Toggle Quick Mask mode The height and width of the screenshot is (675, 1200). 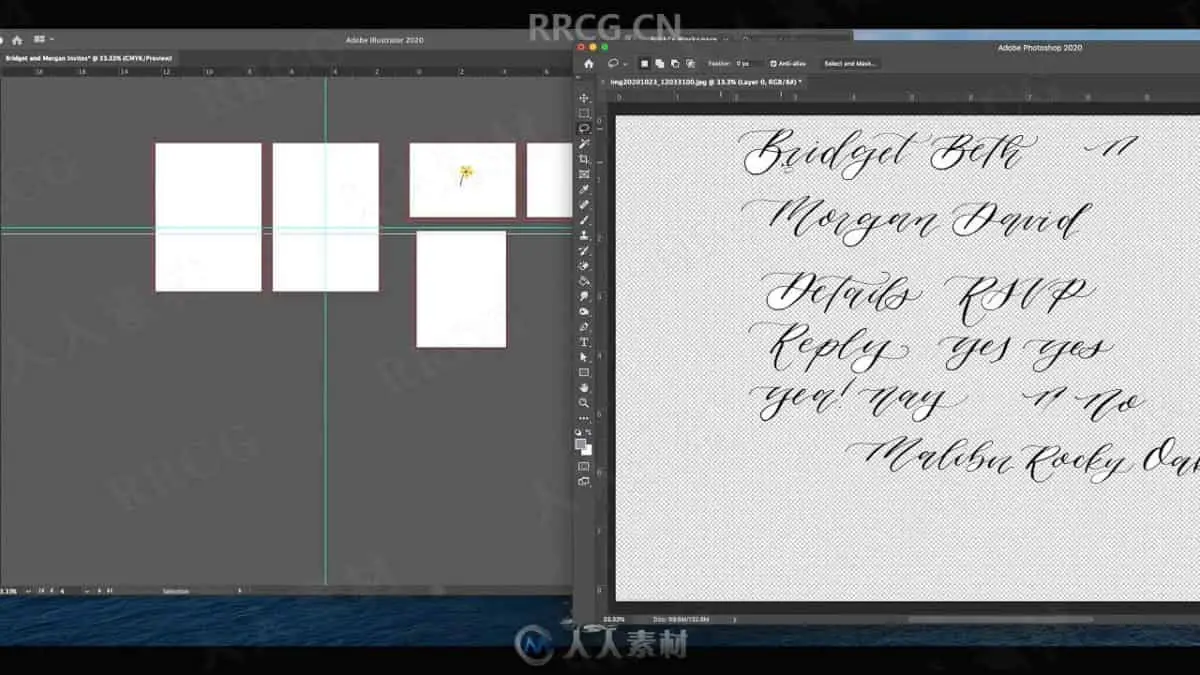584,466
